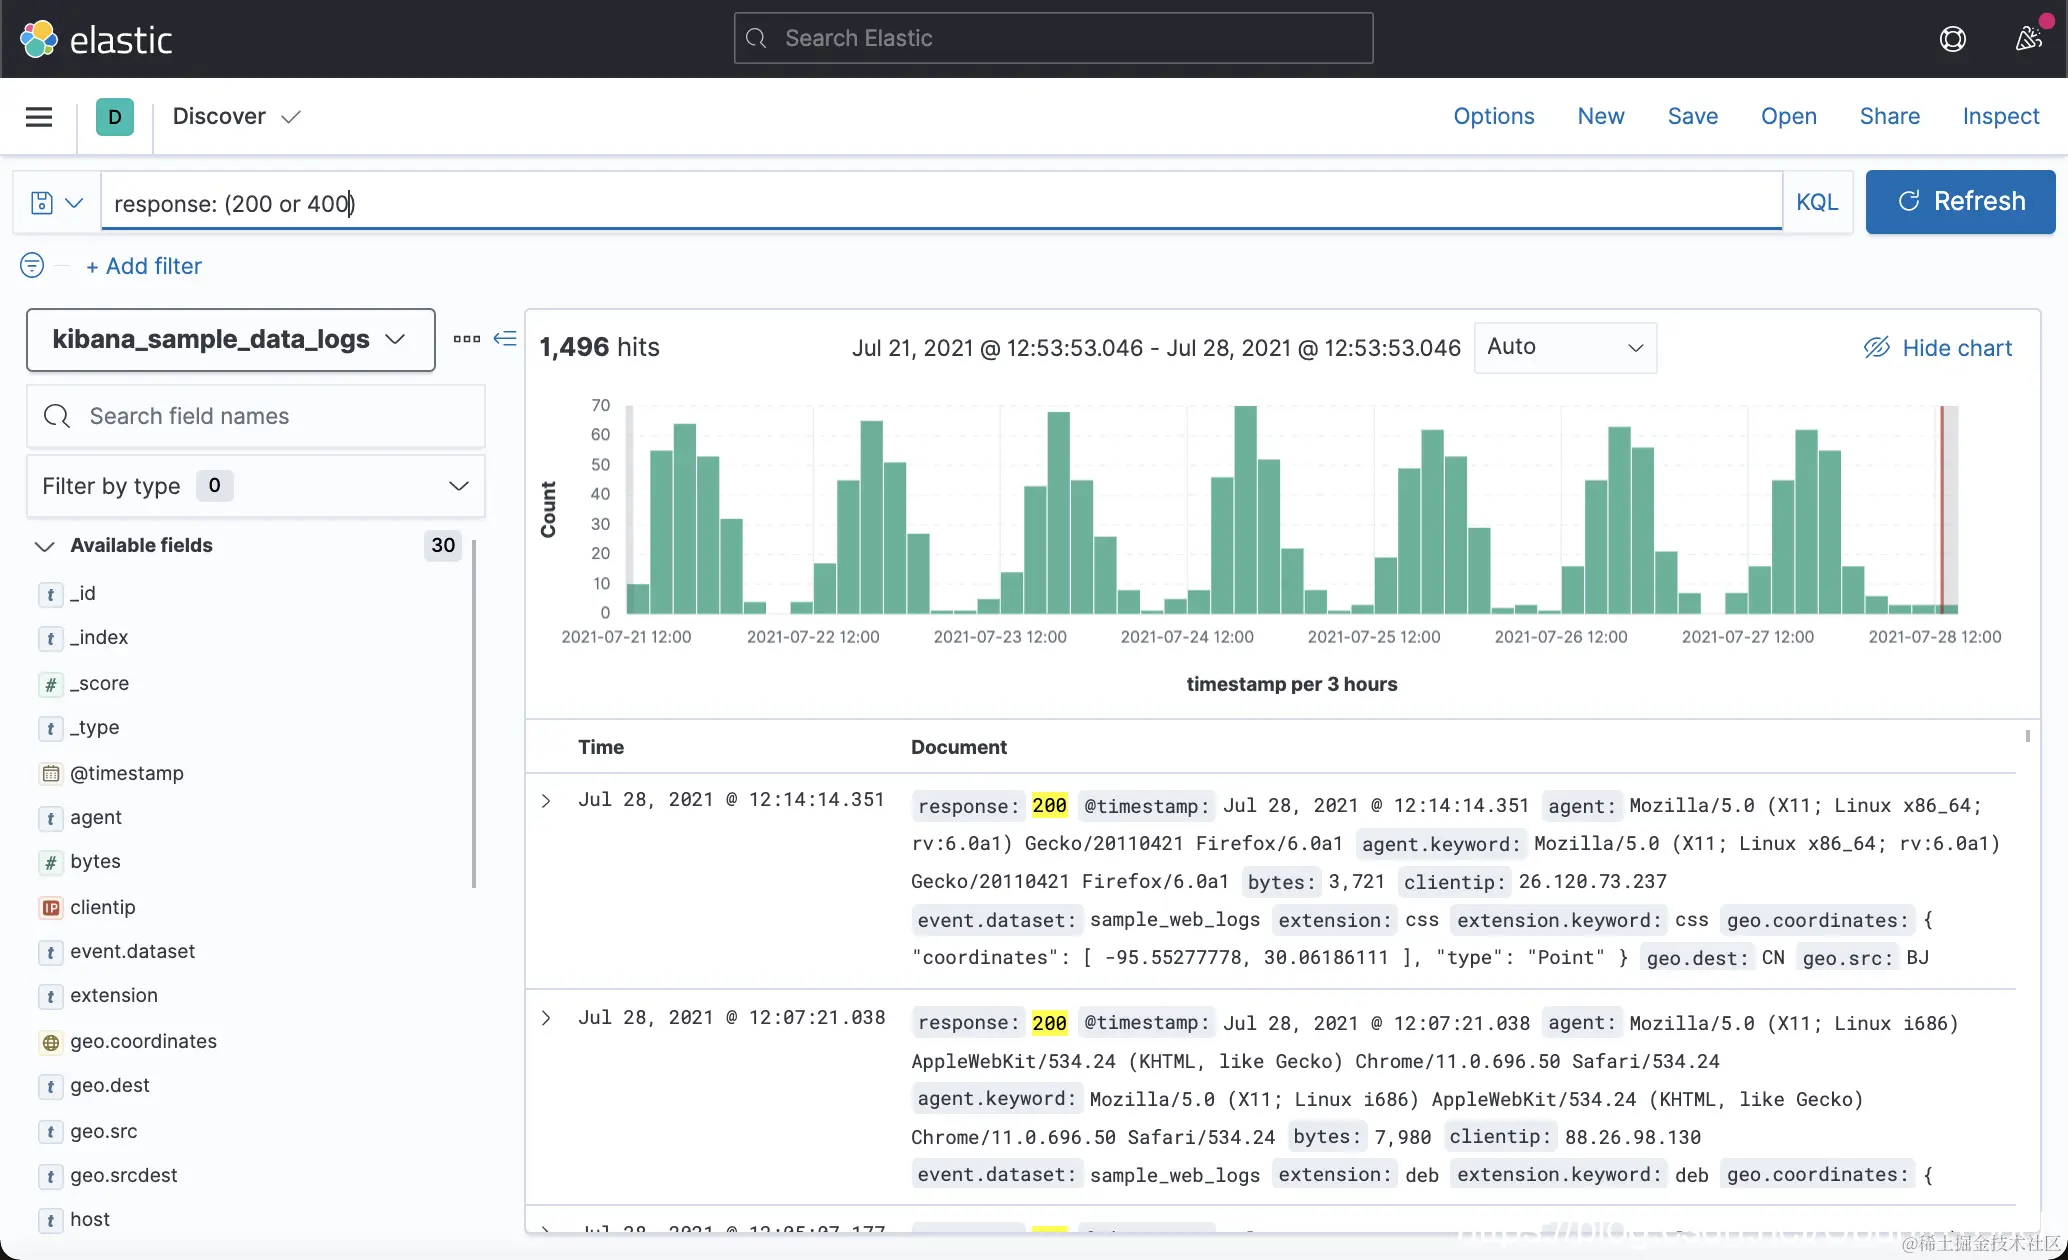Click the D space avatar
Viewport: 2068px width, 1260px height.
point(115,117)
